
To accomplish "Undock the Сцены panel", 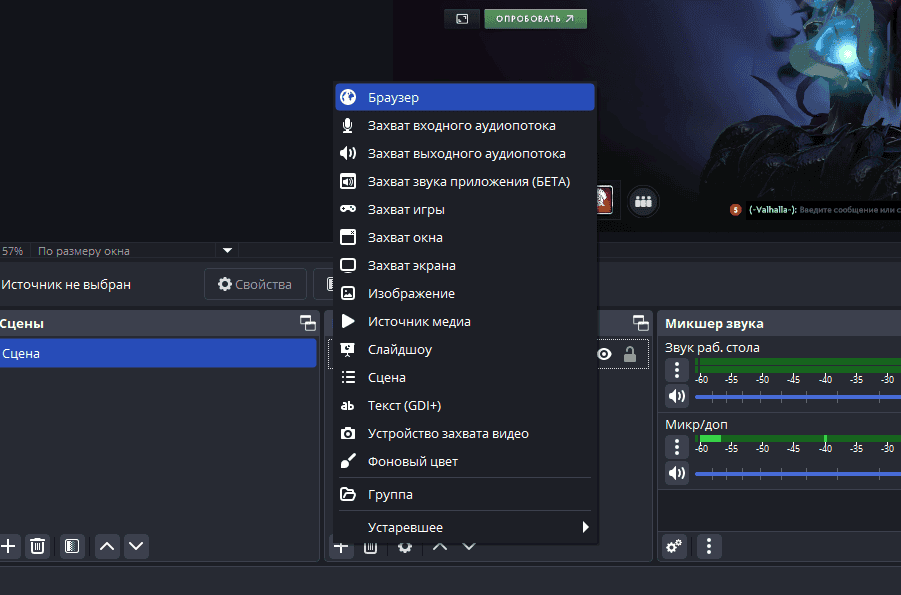I will [307, 323].
